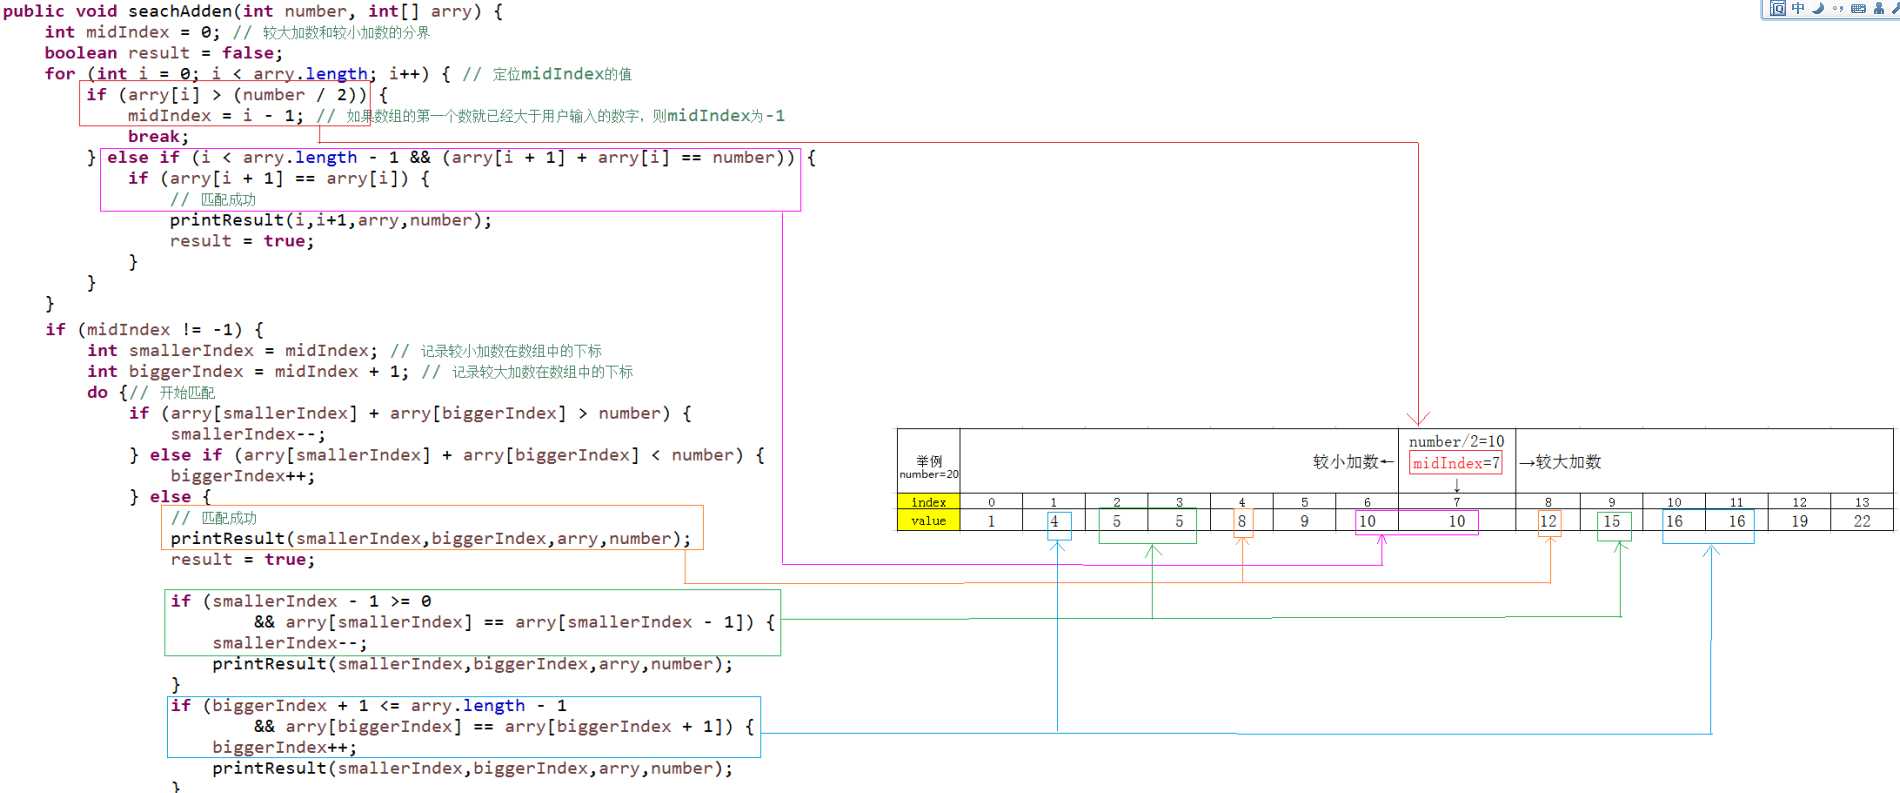
Task: Click the 'smallerIndex--;' line right after '> number) {'
Action: (248, 435)
